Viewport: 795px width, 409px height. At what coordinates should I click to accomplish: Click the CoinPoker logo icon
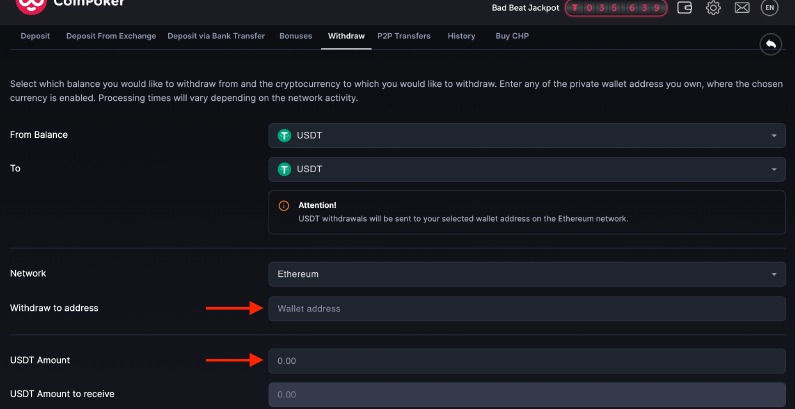click(30, 6)
